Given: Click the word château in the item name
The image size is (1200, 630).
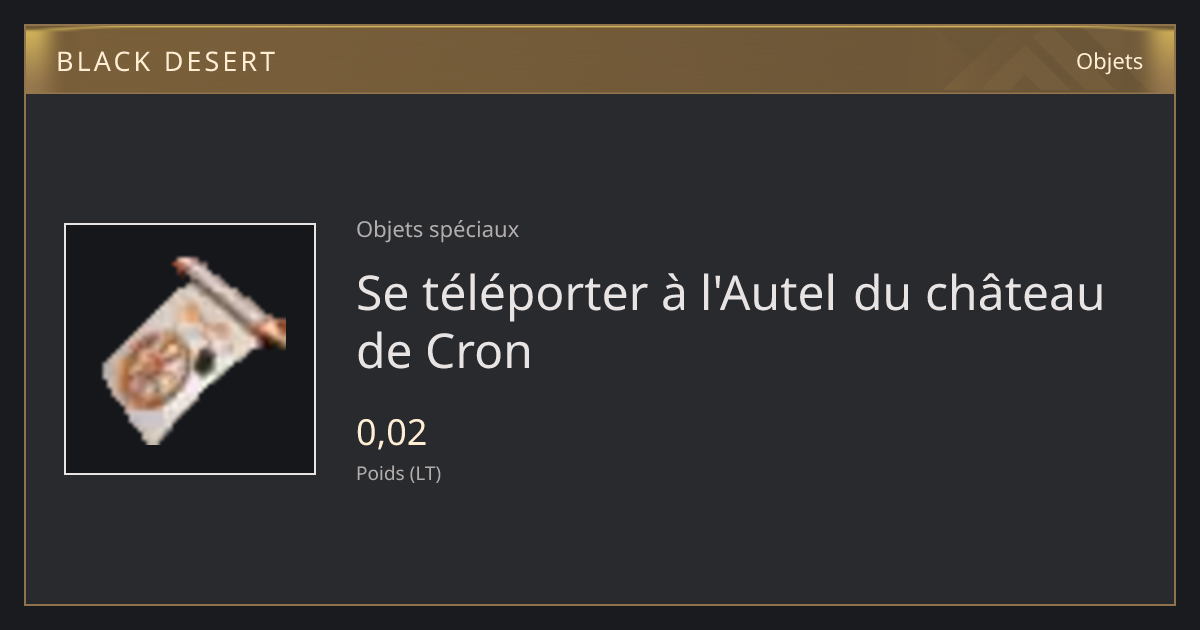Looking at the screenshot, I should click(1015, 294).
